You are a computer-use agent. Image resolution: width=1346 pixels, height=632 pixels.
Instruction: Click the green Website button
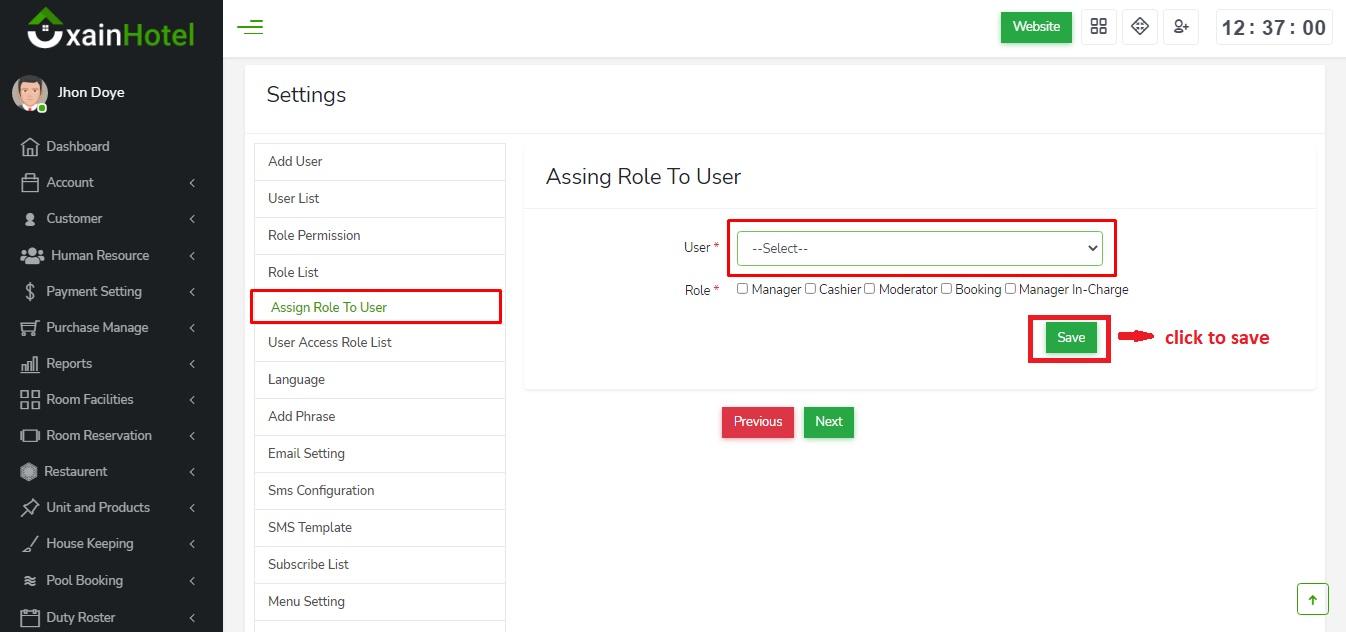coord(1035,27)
